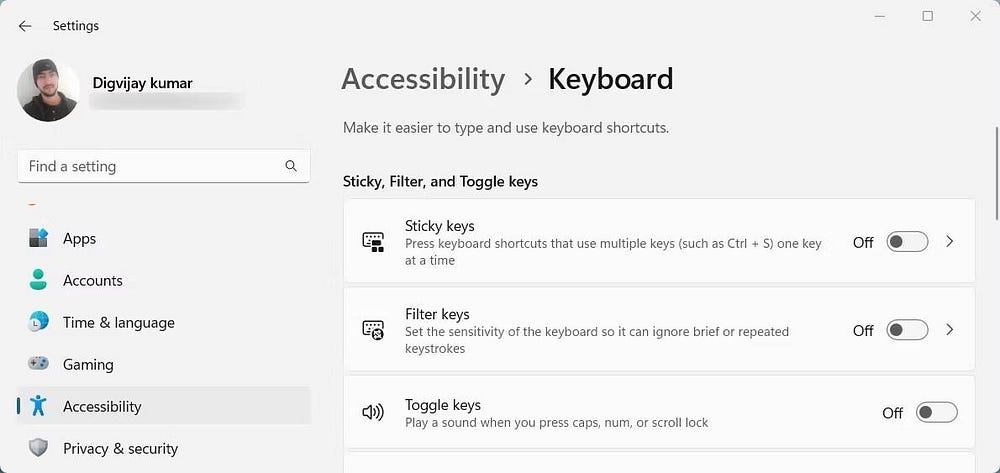
Task: Click the search magnifier icon
Action: point(291,166)
